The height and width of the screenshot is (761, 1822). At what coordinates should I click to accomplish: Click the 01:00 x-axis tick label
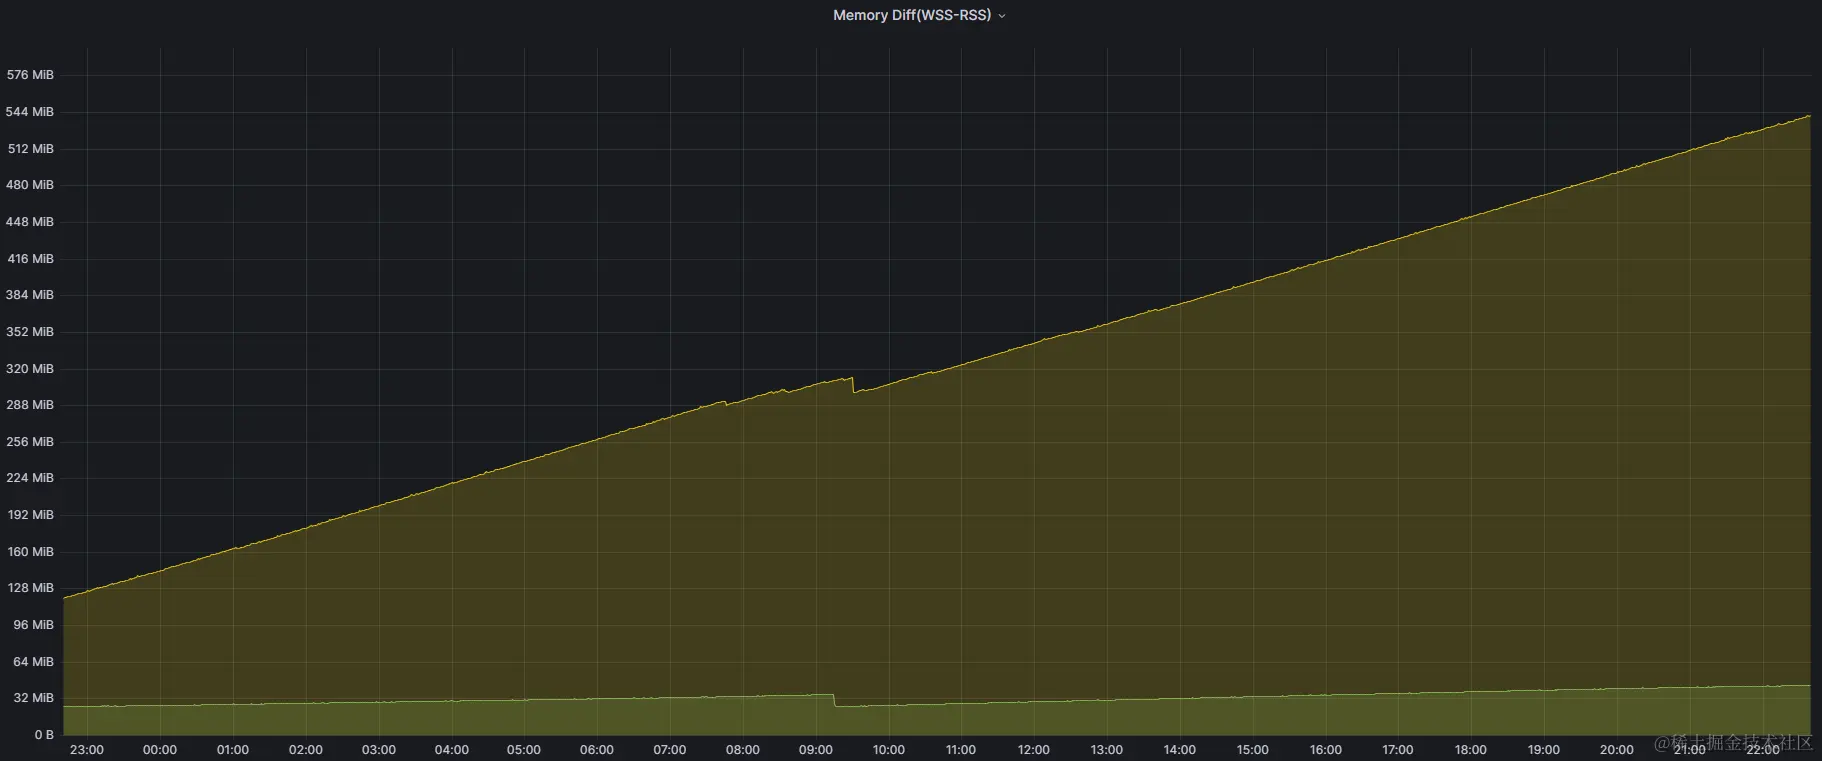pyautogui.click(x=233, y=750)
